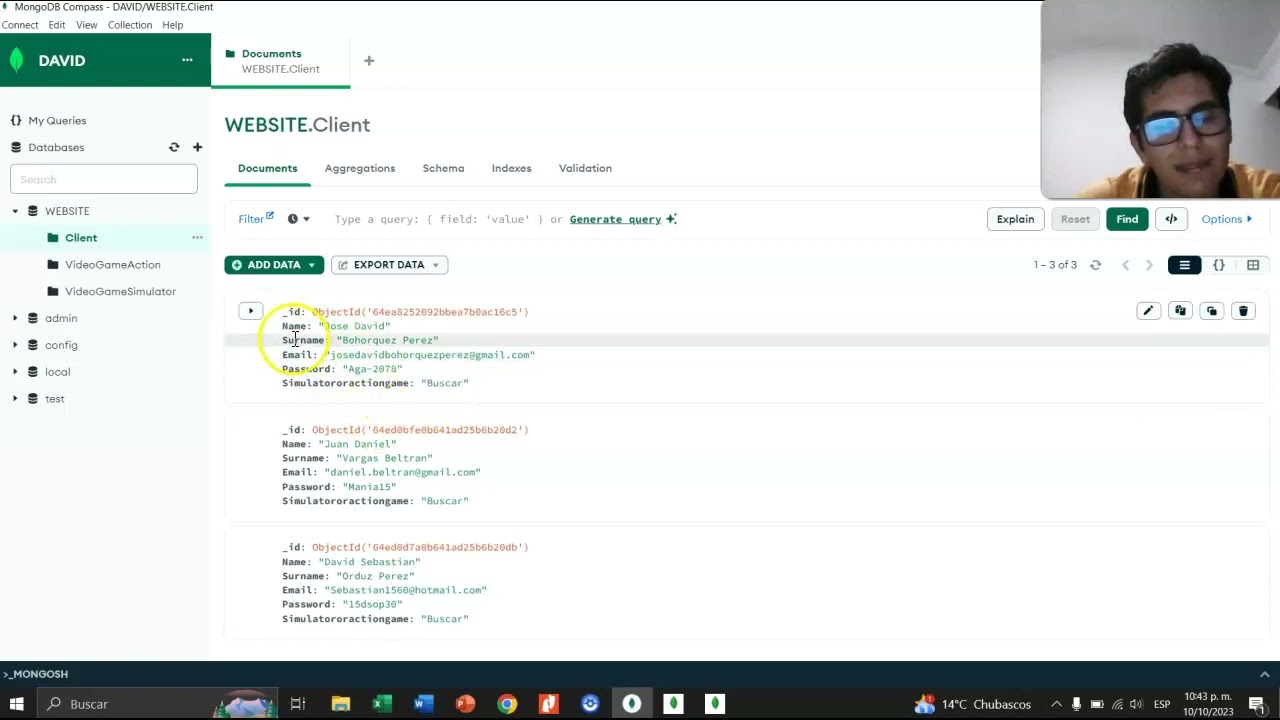Select the Documents sub-tab

[x=267, y=168]
